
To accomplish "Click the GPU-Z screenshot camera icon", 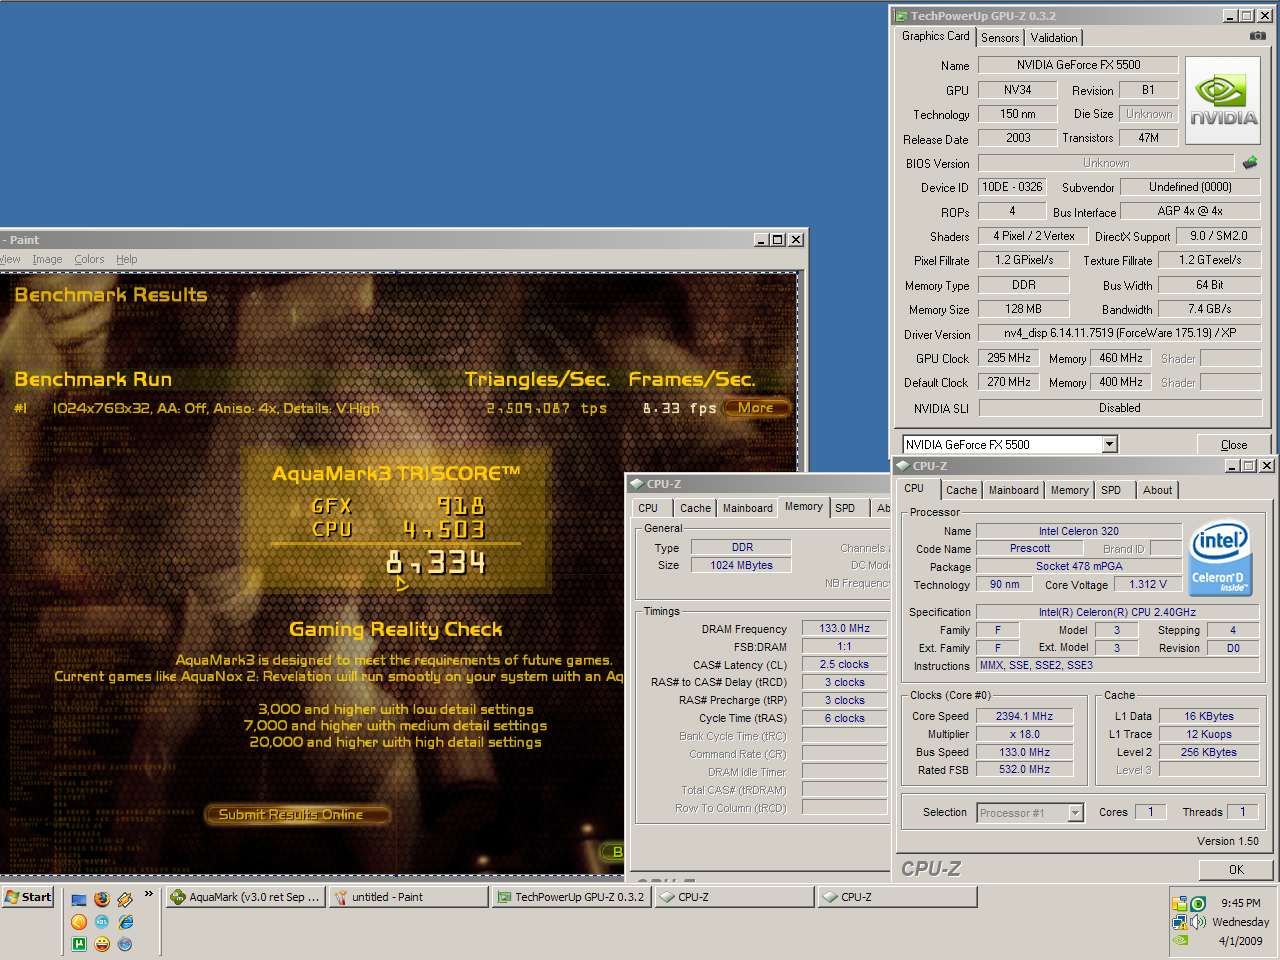I will pyautogui.click(x=1257, y=36).
